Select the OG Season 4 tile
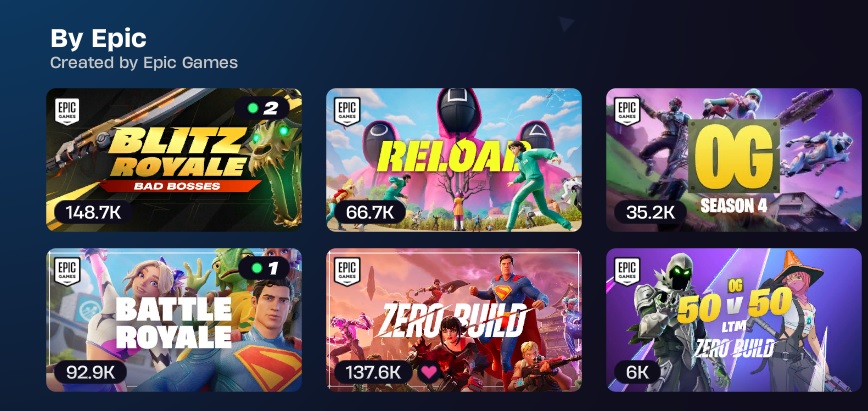 coord(734,160)
